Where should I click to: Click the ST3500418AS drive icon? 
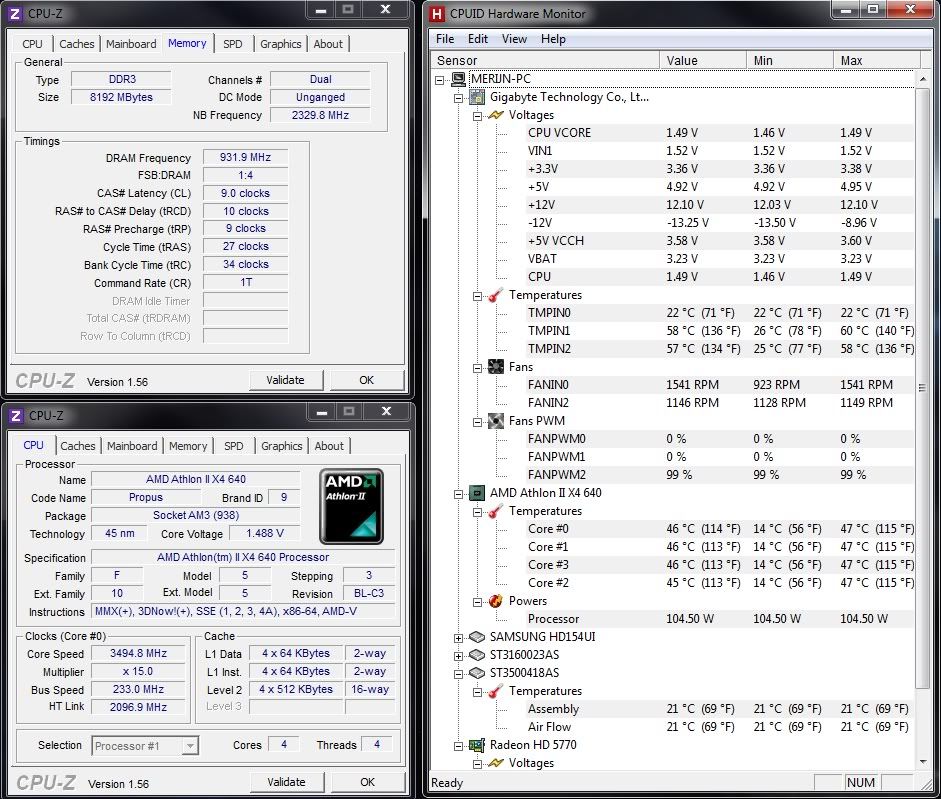click(x=477, y=673)
